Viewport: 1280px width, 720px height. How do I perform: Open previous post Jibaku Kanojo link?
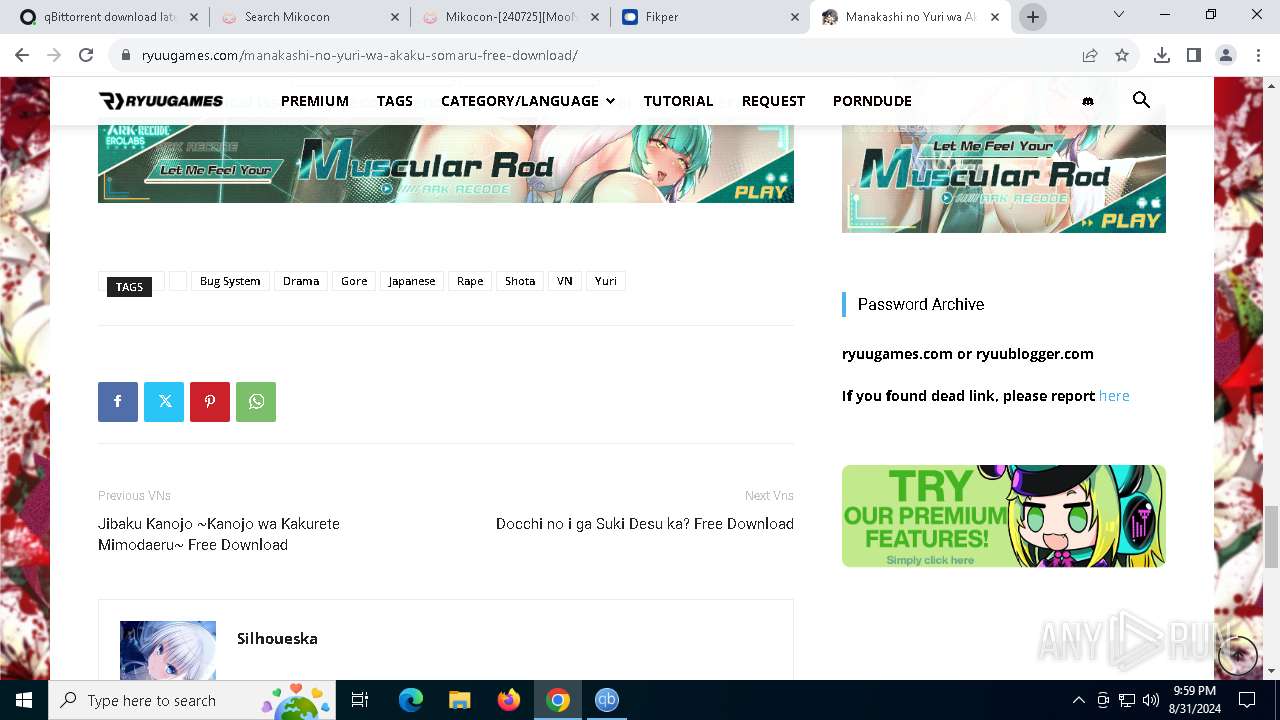pos(219,534)
